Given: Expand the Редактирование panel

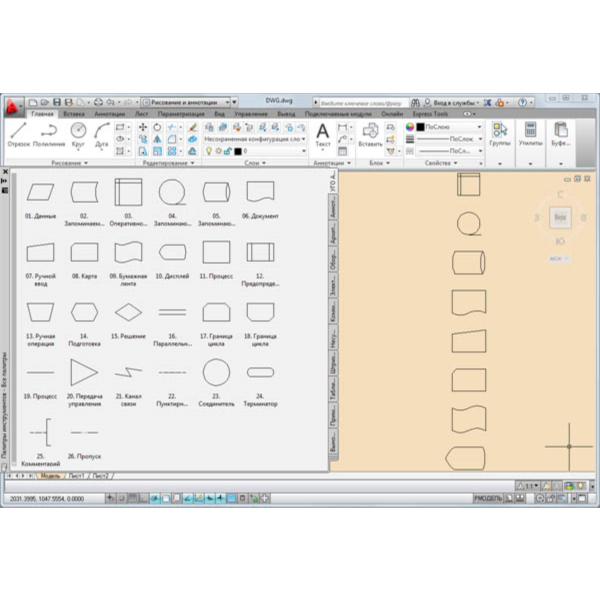Looking at the screenshot, I should [x=168, y=163].
